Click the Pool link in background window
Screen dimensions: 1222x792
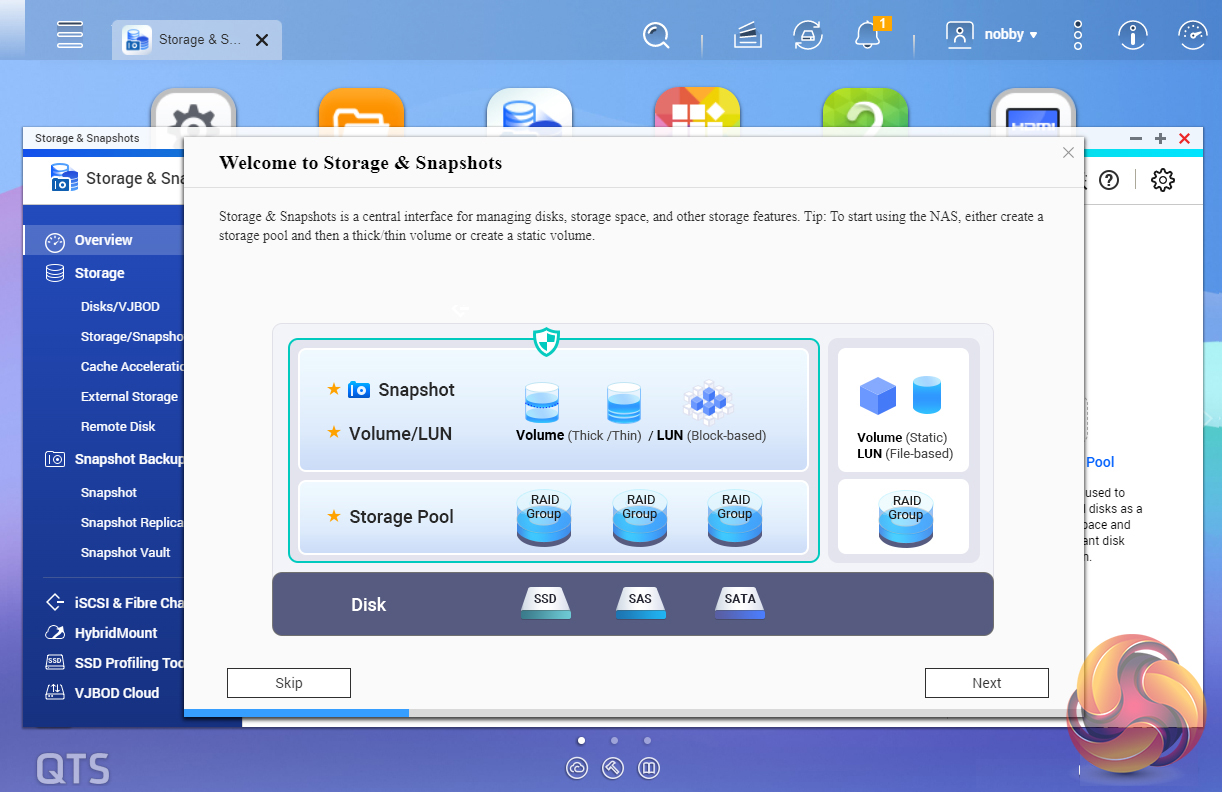[x=1100, y=462]
